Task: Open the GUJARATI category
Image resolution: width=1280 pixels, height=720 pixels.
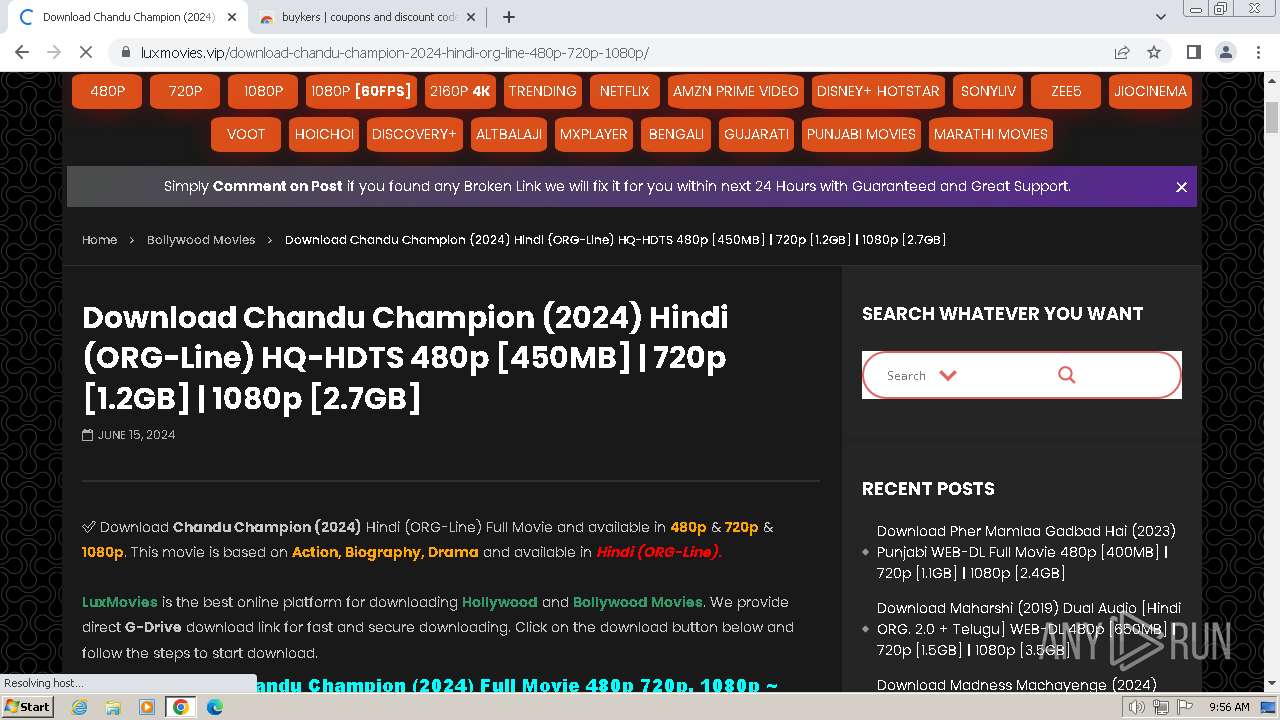Action: click(x=756, y=134)
